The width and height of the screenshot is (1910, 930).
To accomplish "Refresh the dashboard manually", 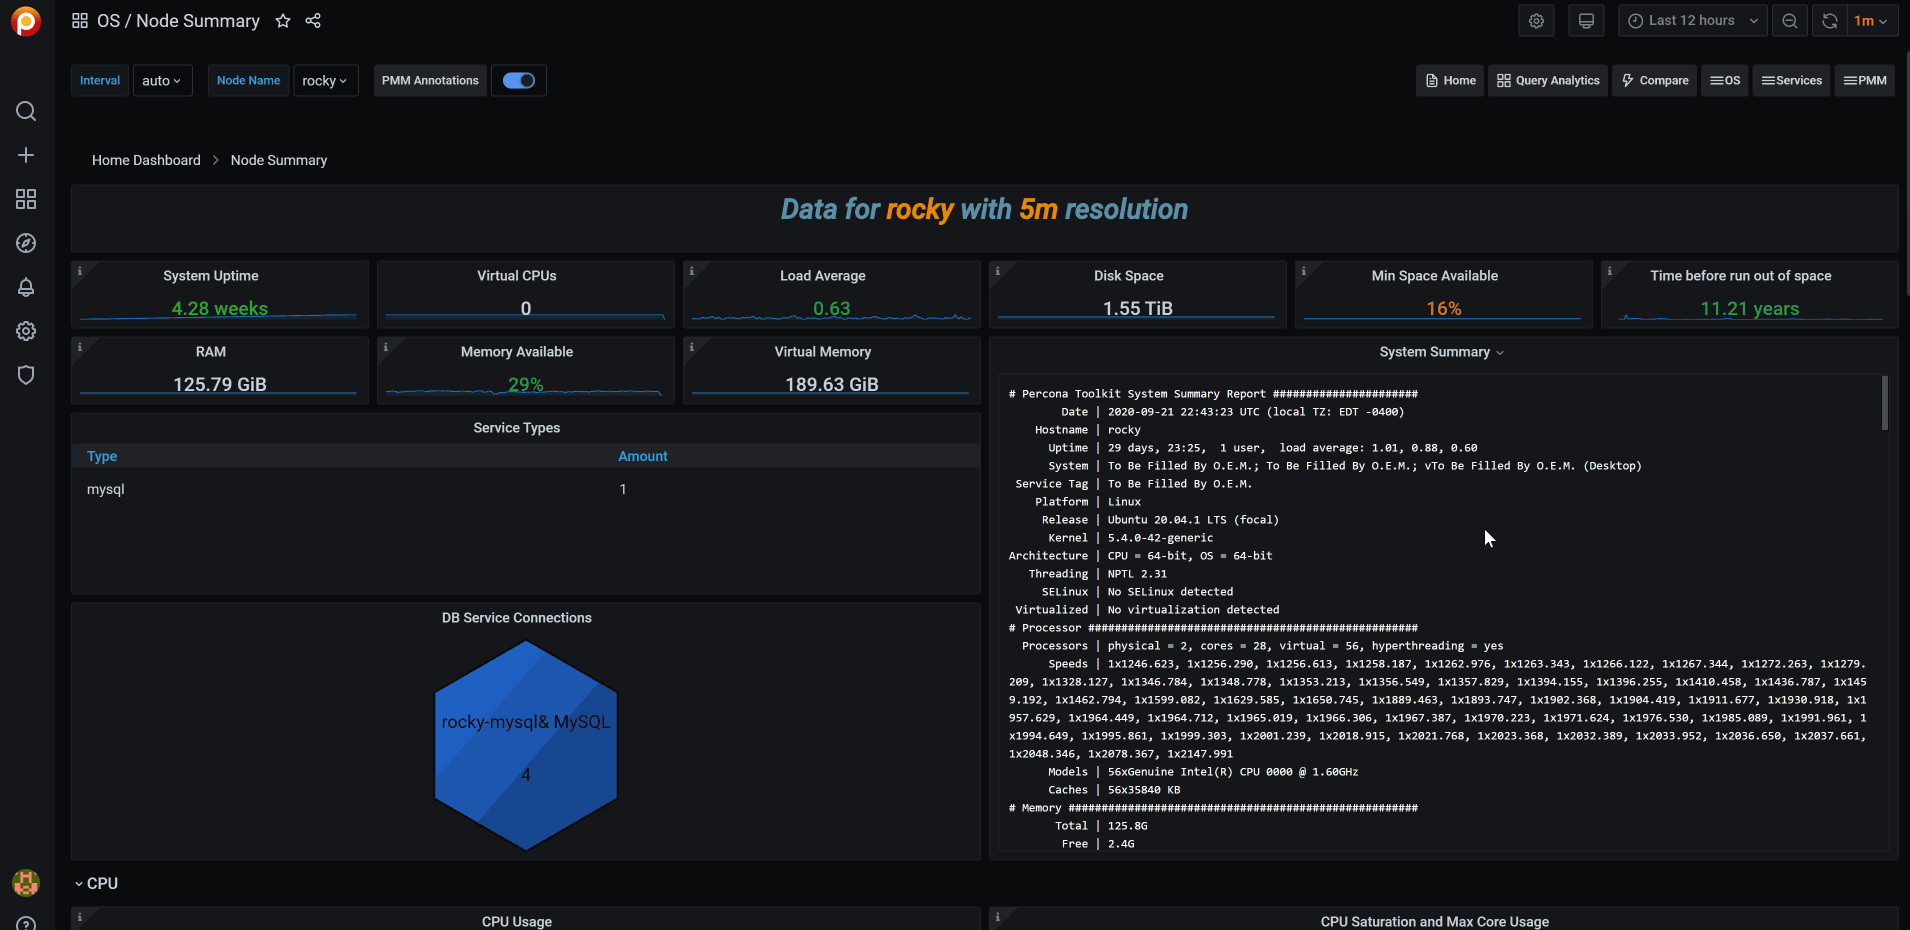I will click(x=1829, y=20).
